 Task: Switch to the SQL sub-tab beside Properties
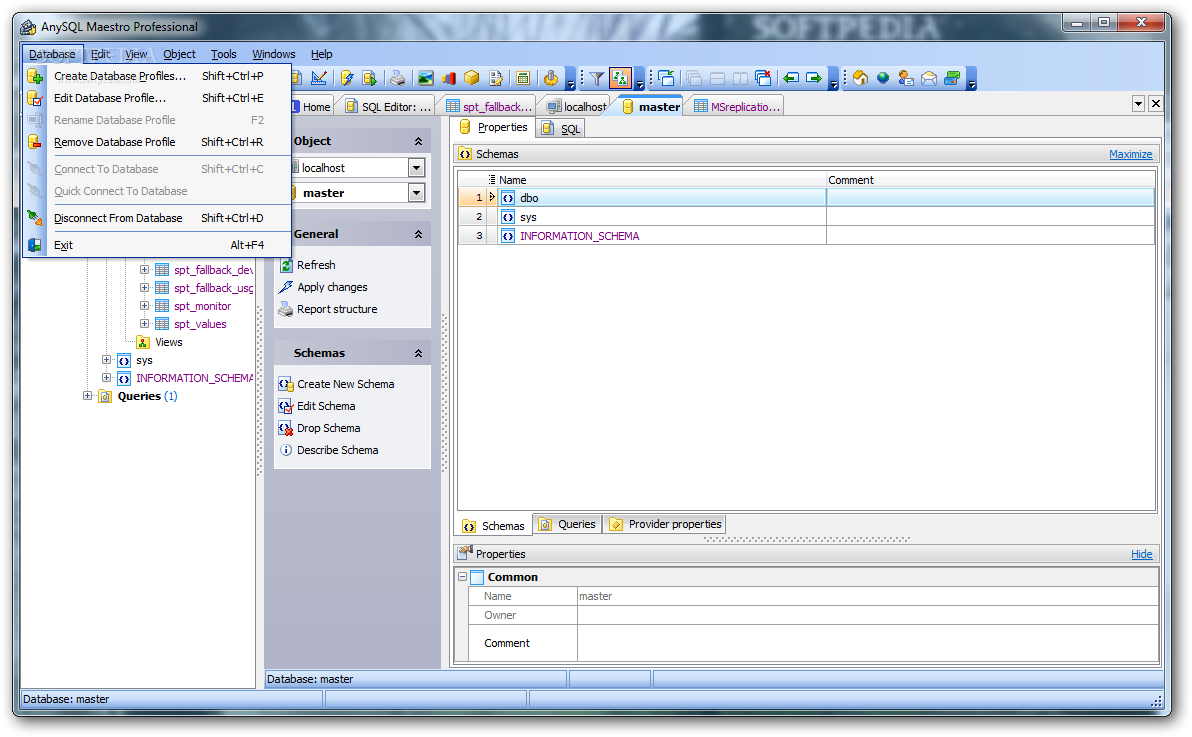click(561, 129)
